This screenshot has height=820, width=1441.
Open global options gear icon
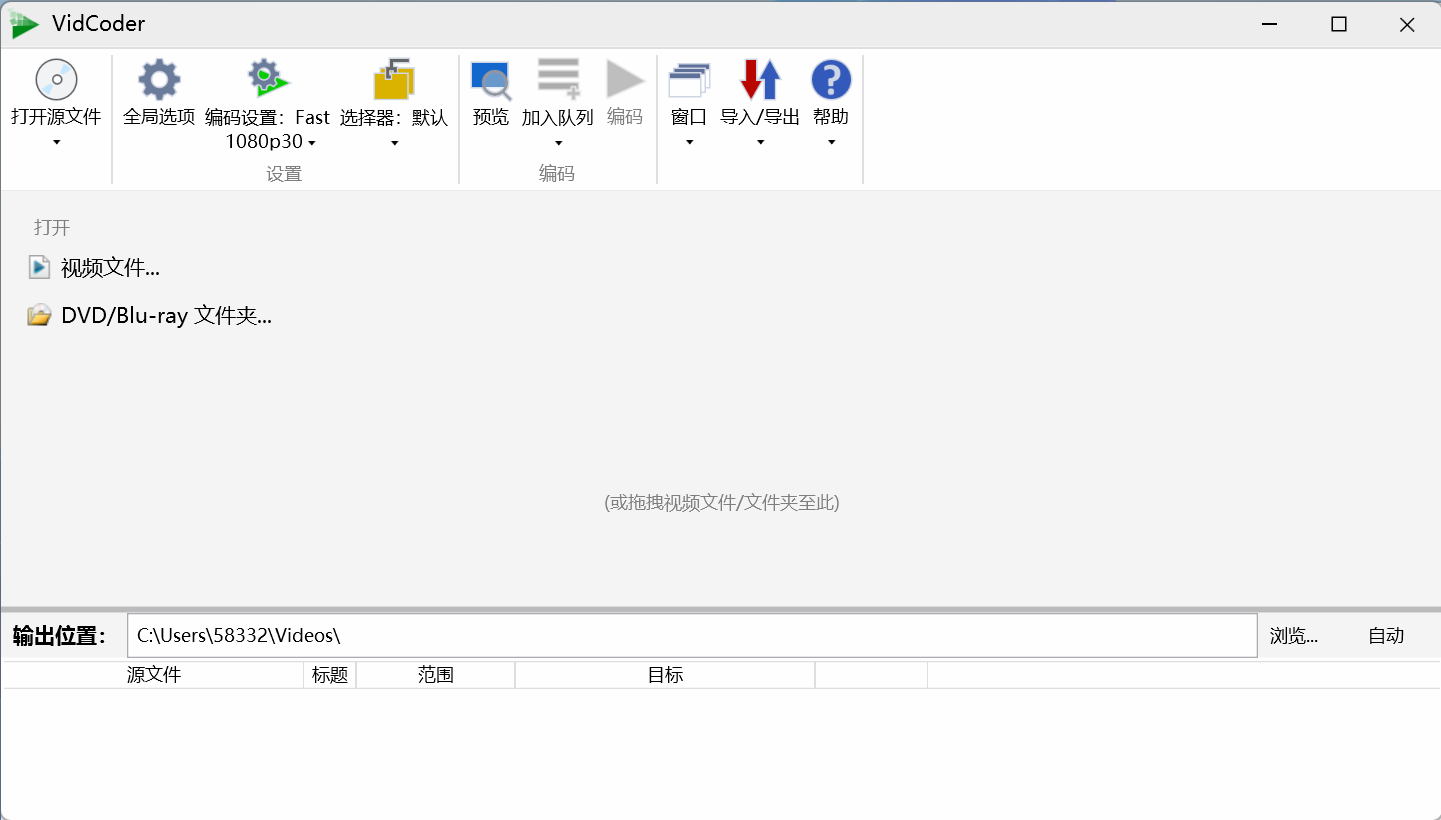pyautogui.click(x=159, y=80)
